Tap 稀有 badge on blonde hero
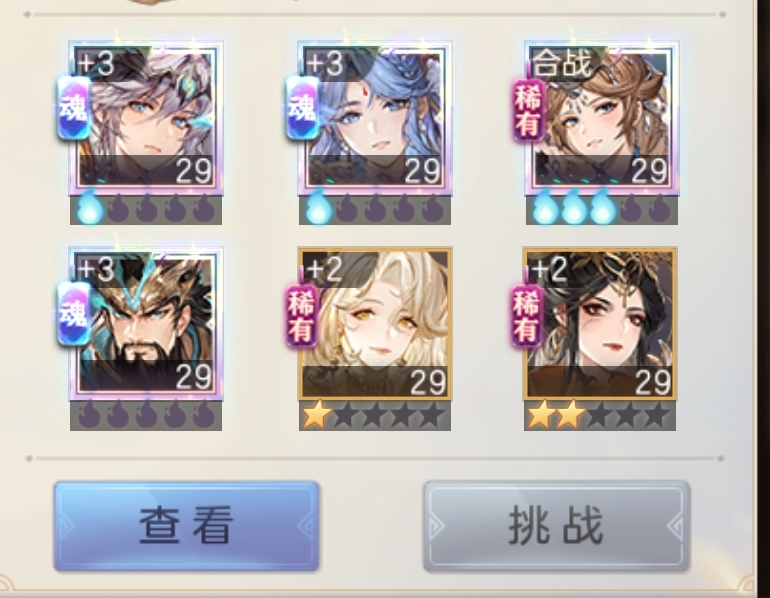 pyautogui.click(x=302, y=318)
